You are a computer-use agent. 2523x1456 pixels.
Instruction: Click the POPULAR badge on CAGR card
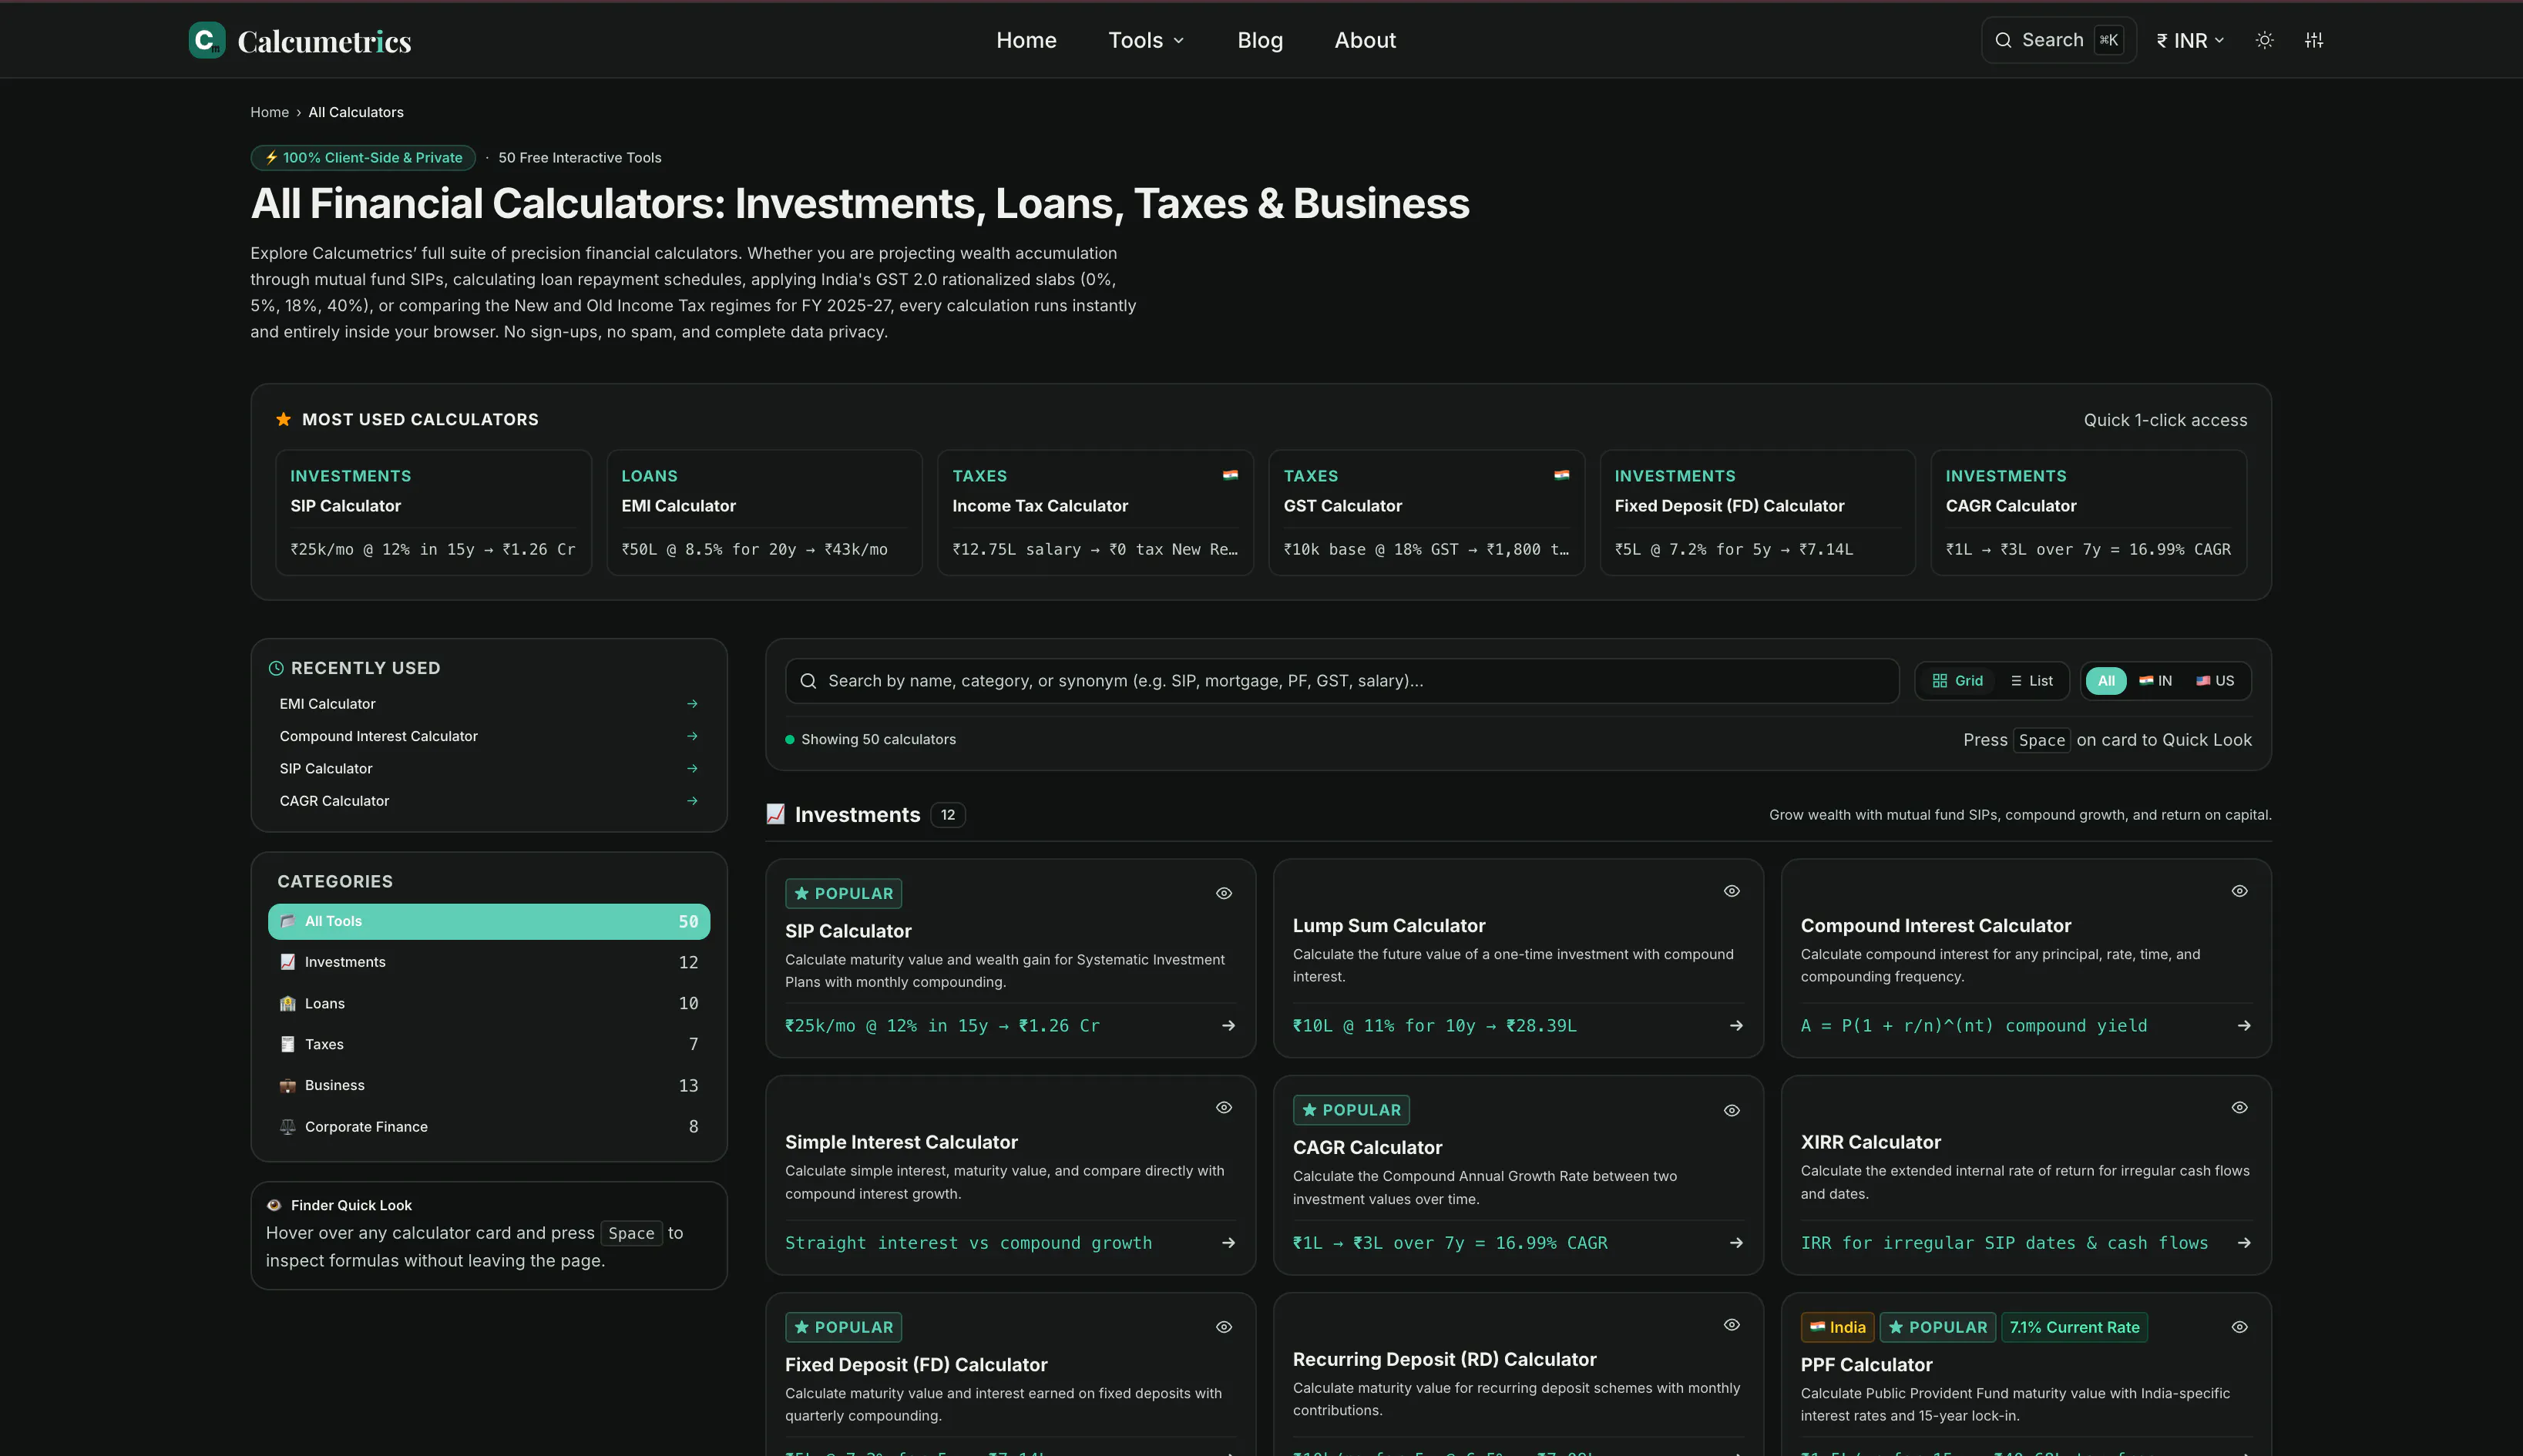pyautogui.click(x=1351, y=1110)
